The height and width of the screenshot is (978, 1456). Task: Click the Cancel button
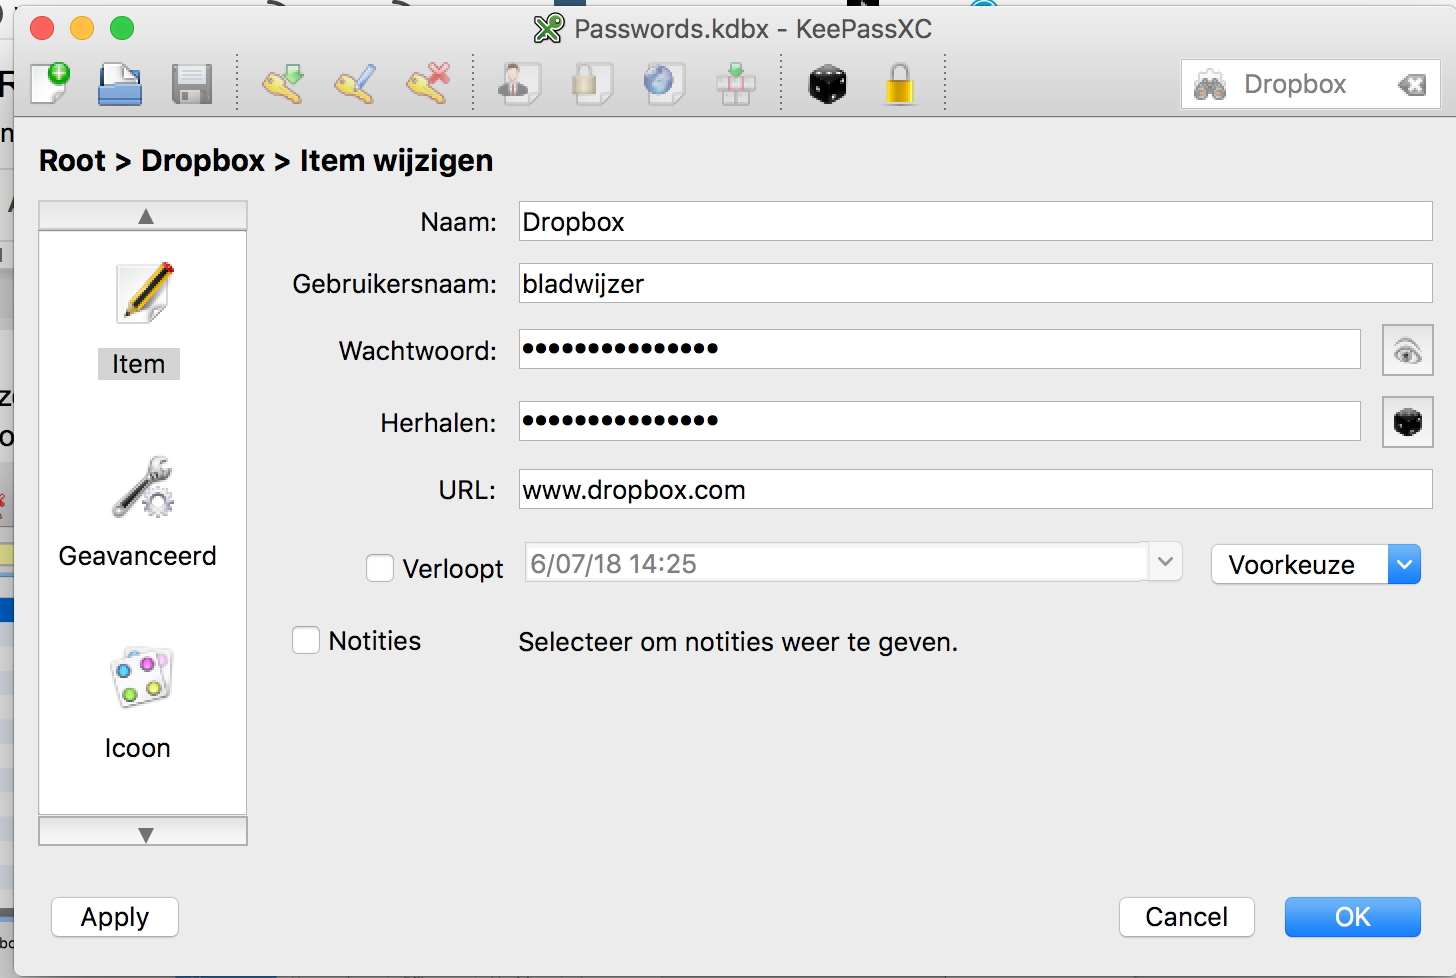1186,917
